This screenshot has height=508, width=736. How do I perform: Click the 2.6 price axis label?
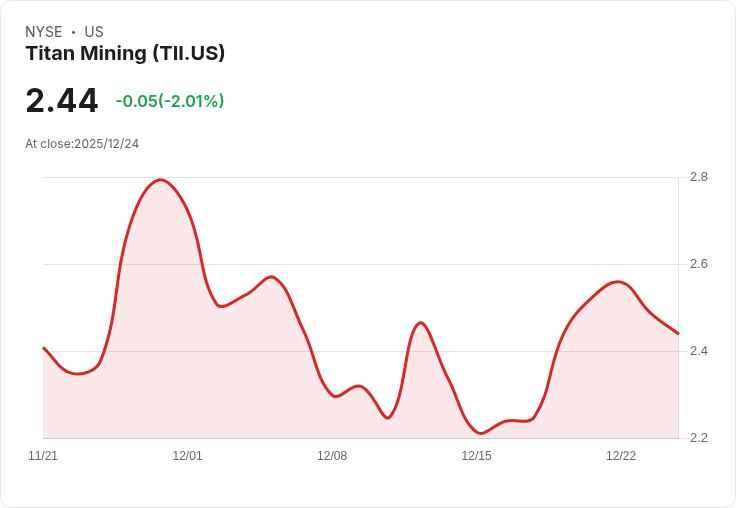coord(698,264)
